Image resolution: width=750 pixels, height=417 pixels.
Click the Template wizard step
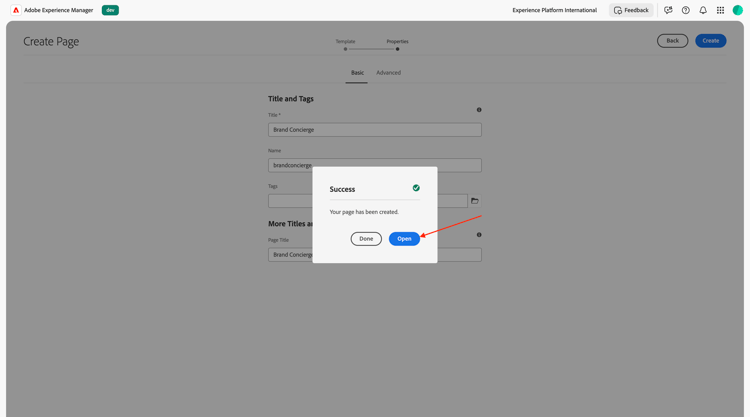[345, 44]
